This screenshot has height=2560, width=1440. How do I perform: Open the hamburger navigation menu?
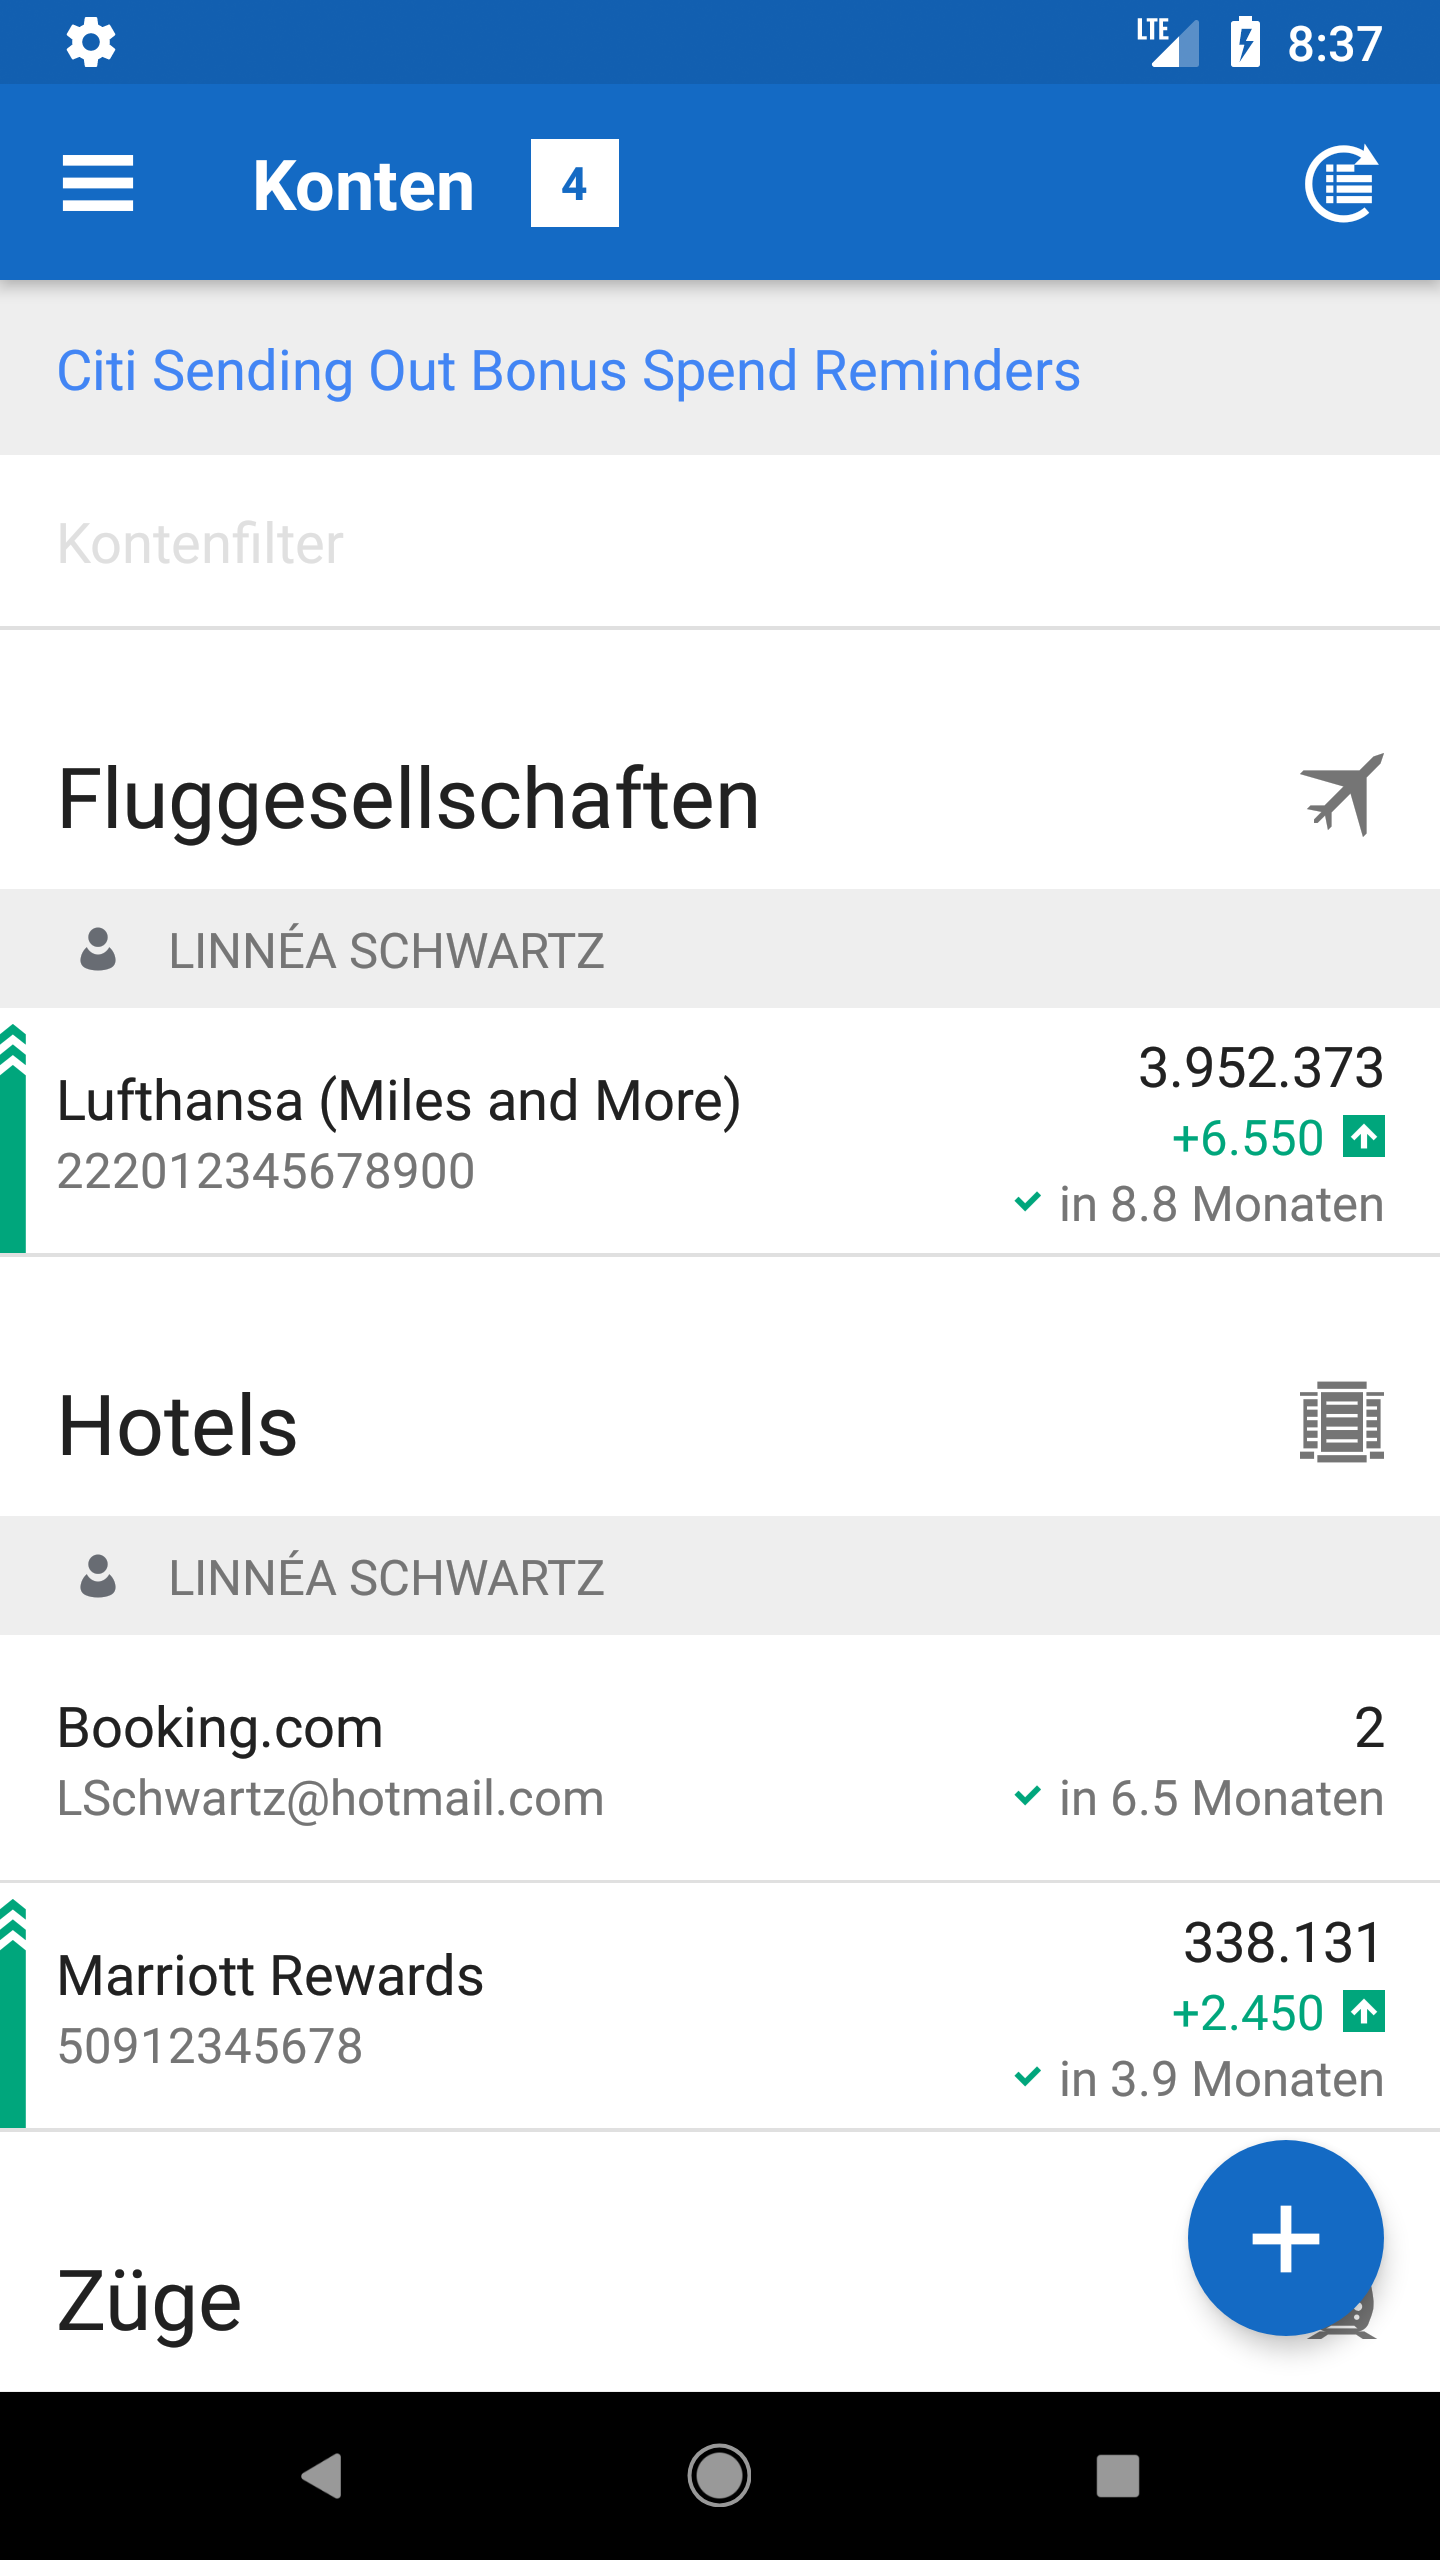tap(97, 184)
